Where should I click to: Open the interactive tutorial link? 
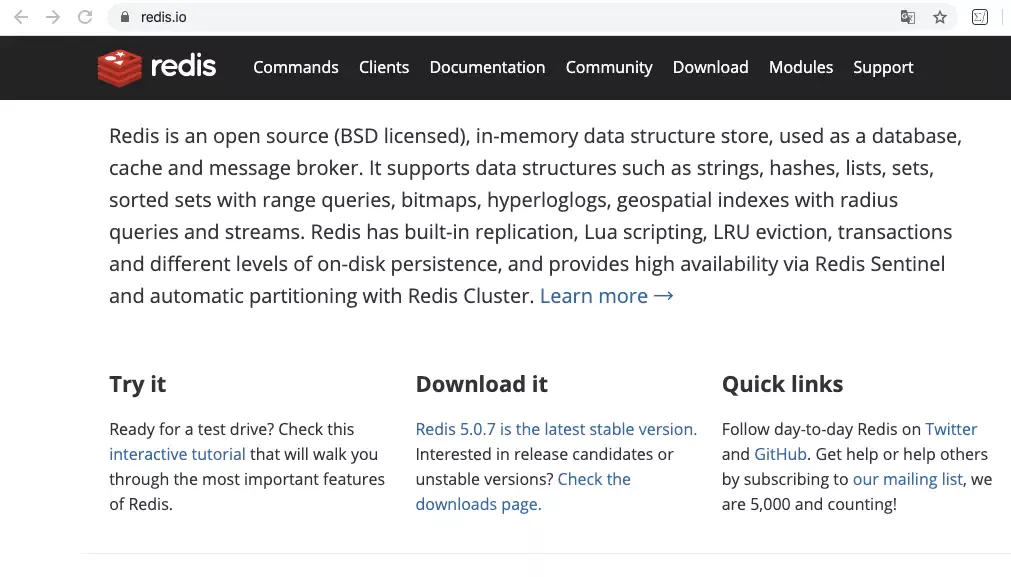pos(177,454)
